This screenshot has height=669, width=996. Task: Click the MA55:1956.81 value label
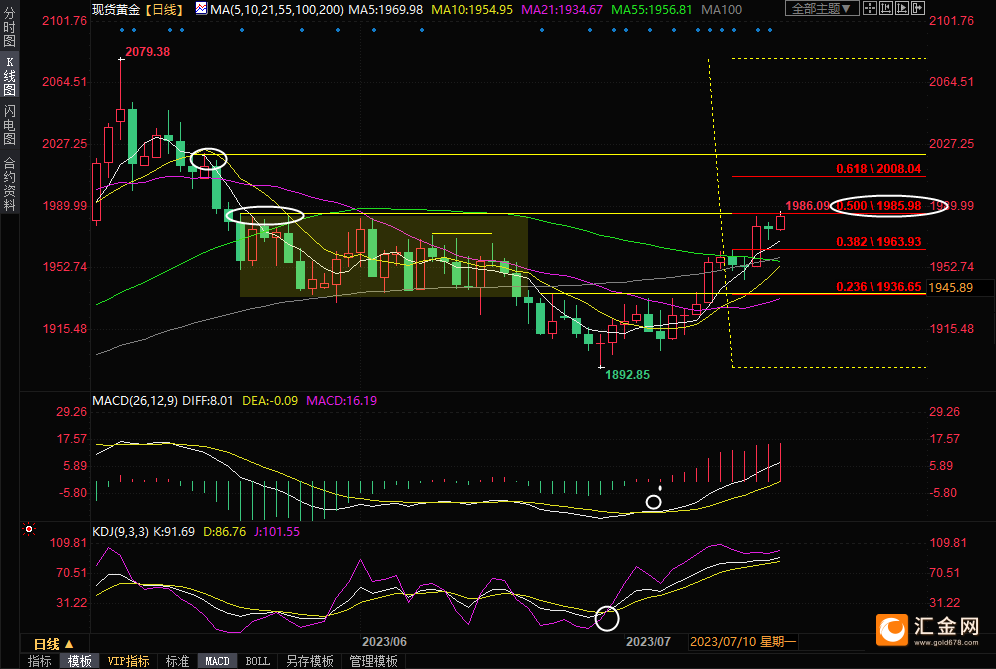click(x=652, y=10)
